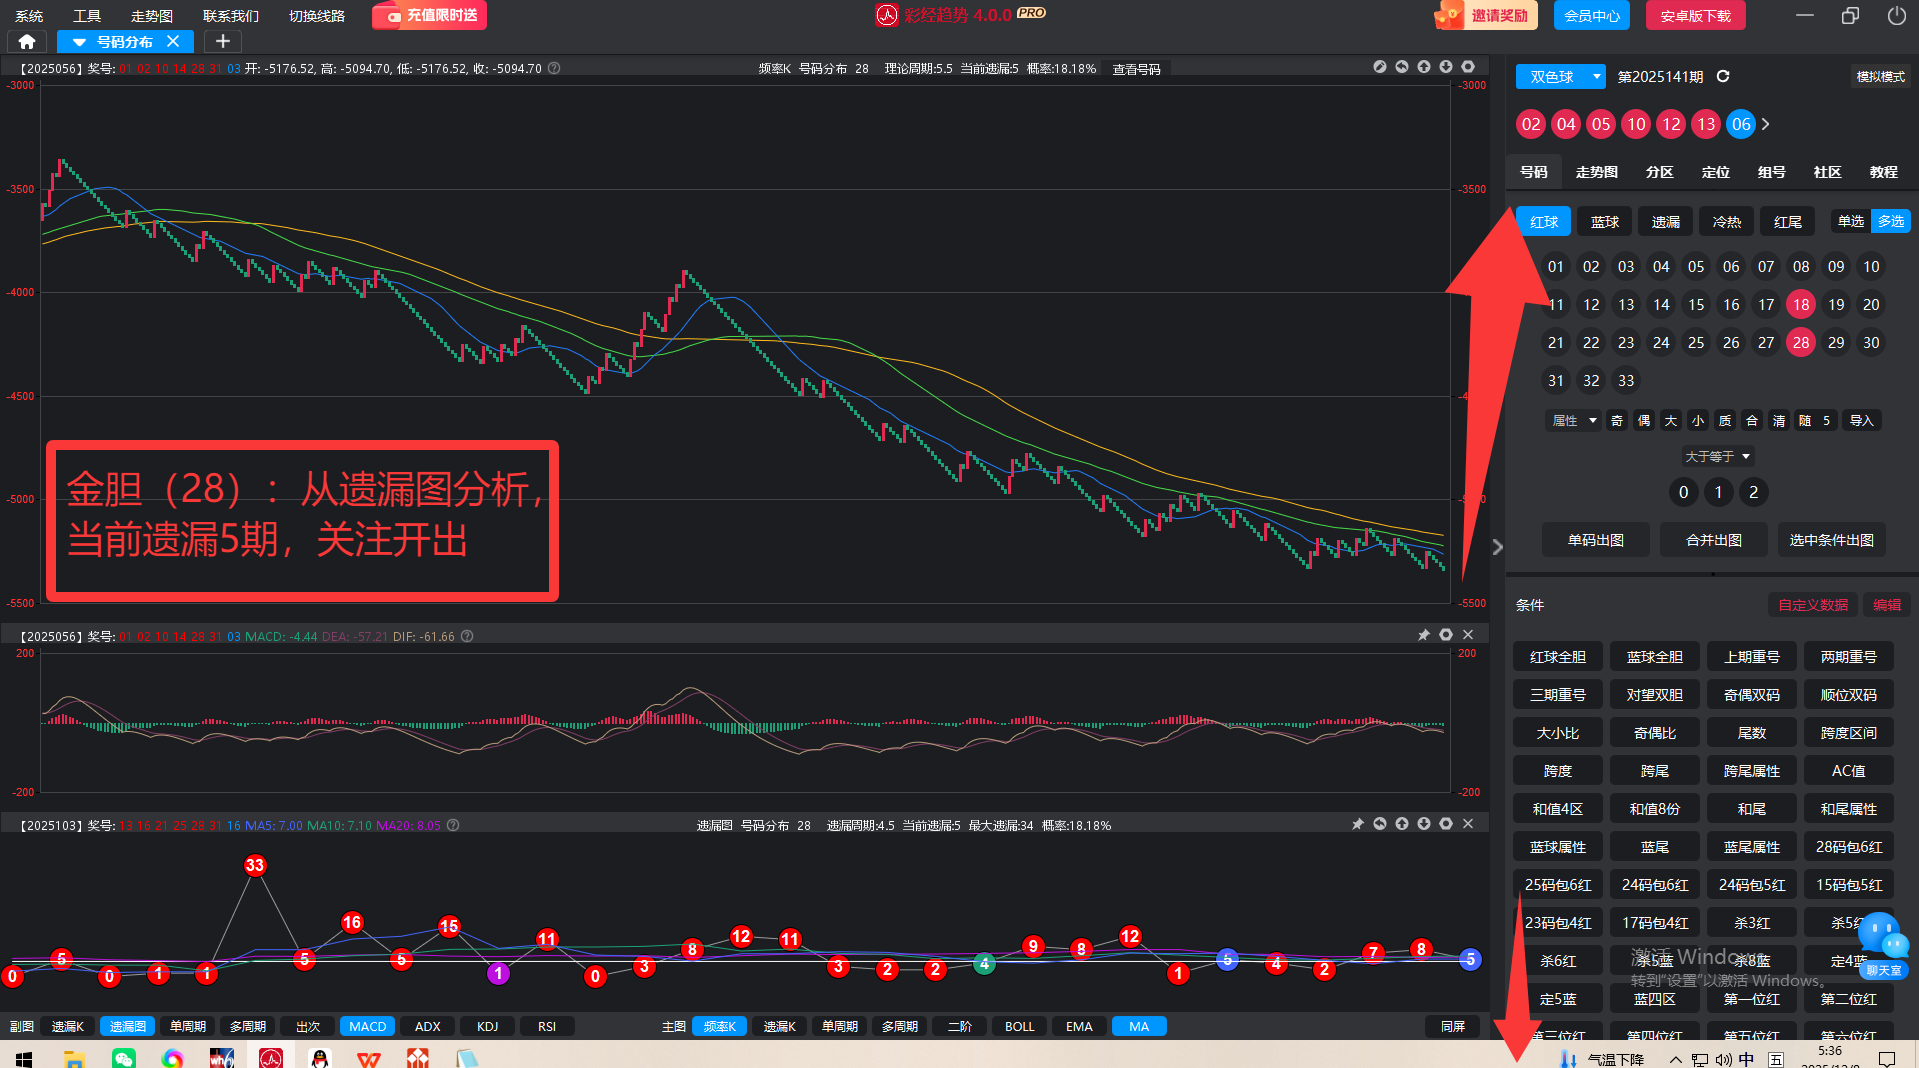Open WeChat from the taskbar
The width and height of the screenshot is (1919, 1068).
[124, 1058]
